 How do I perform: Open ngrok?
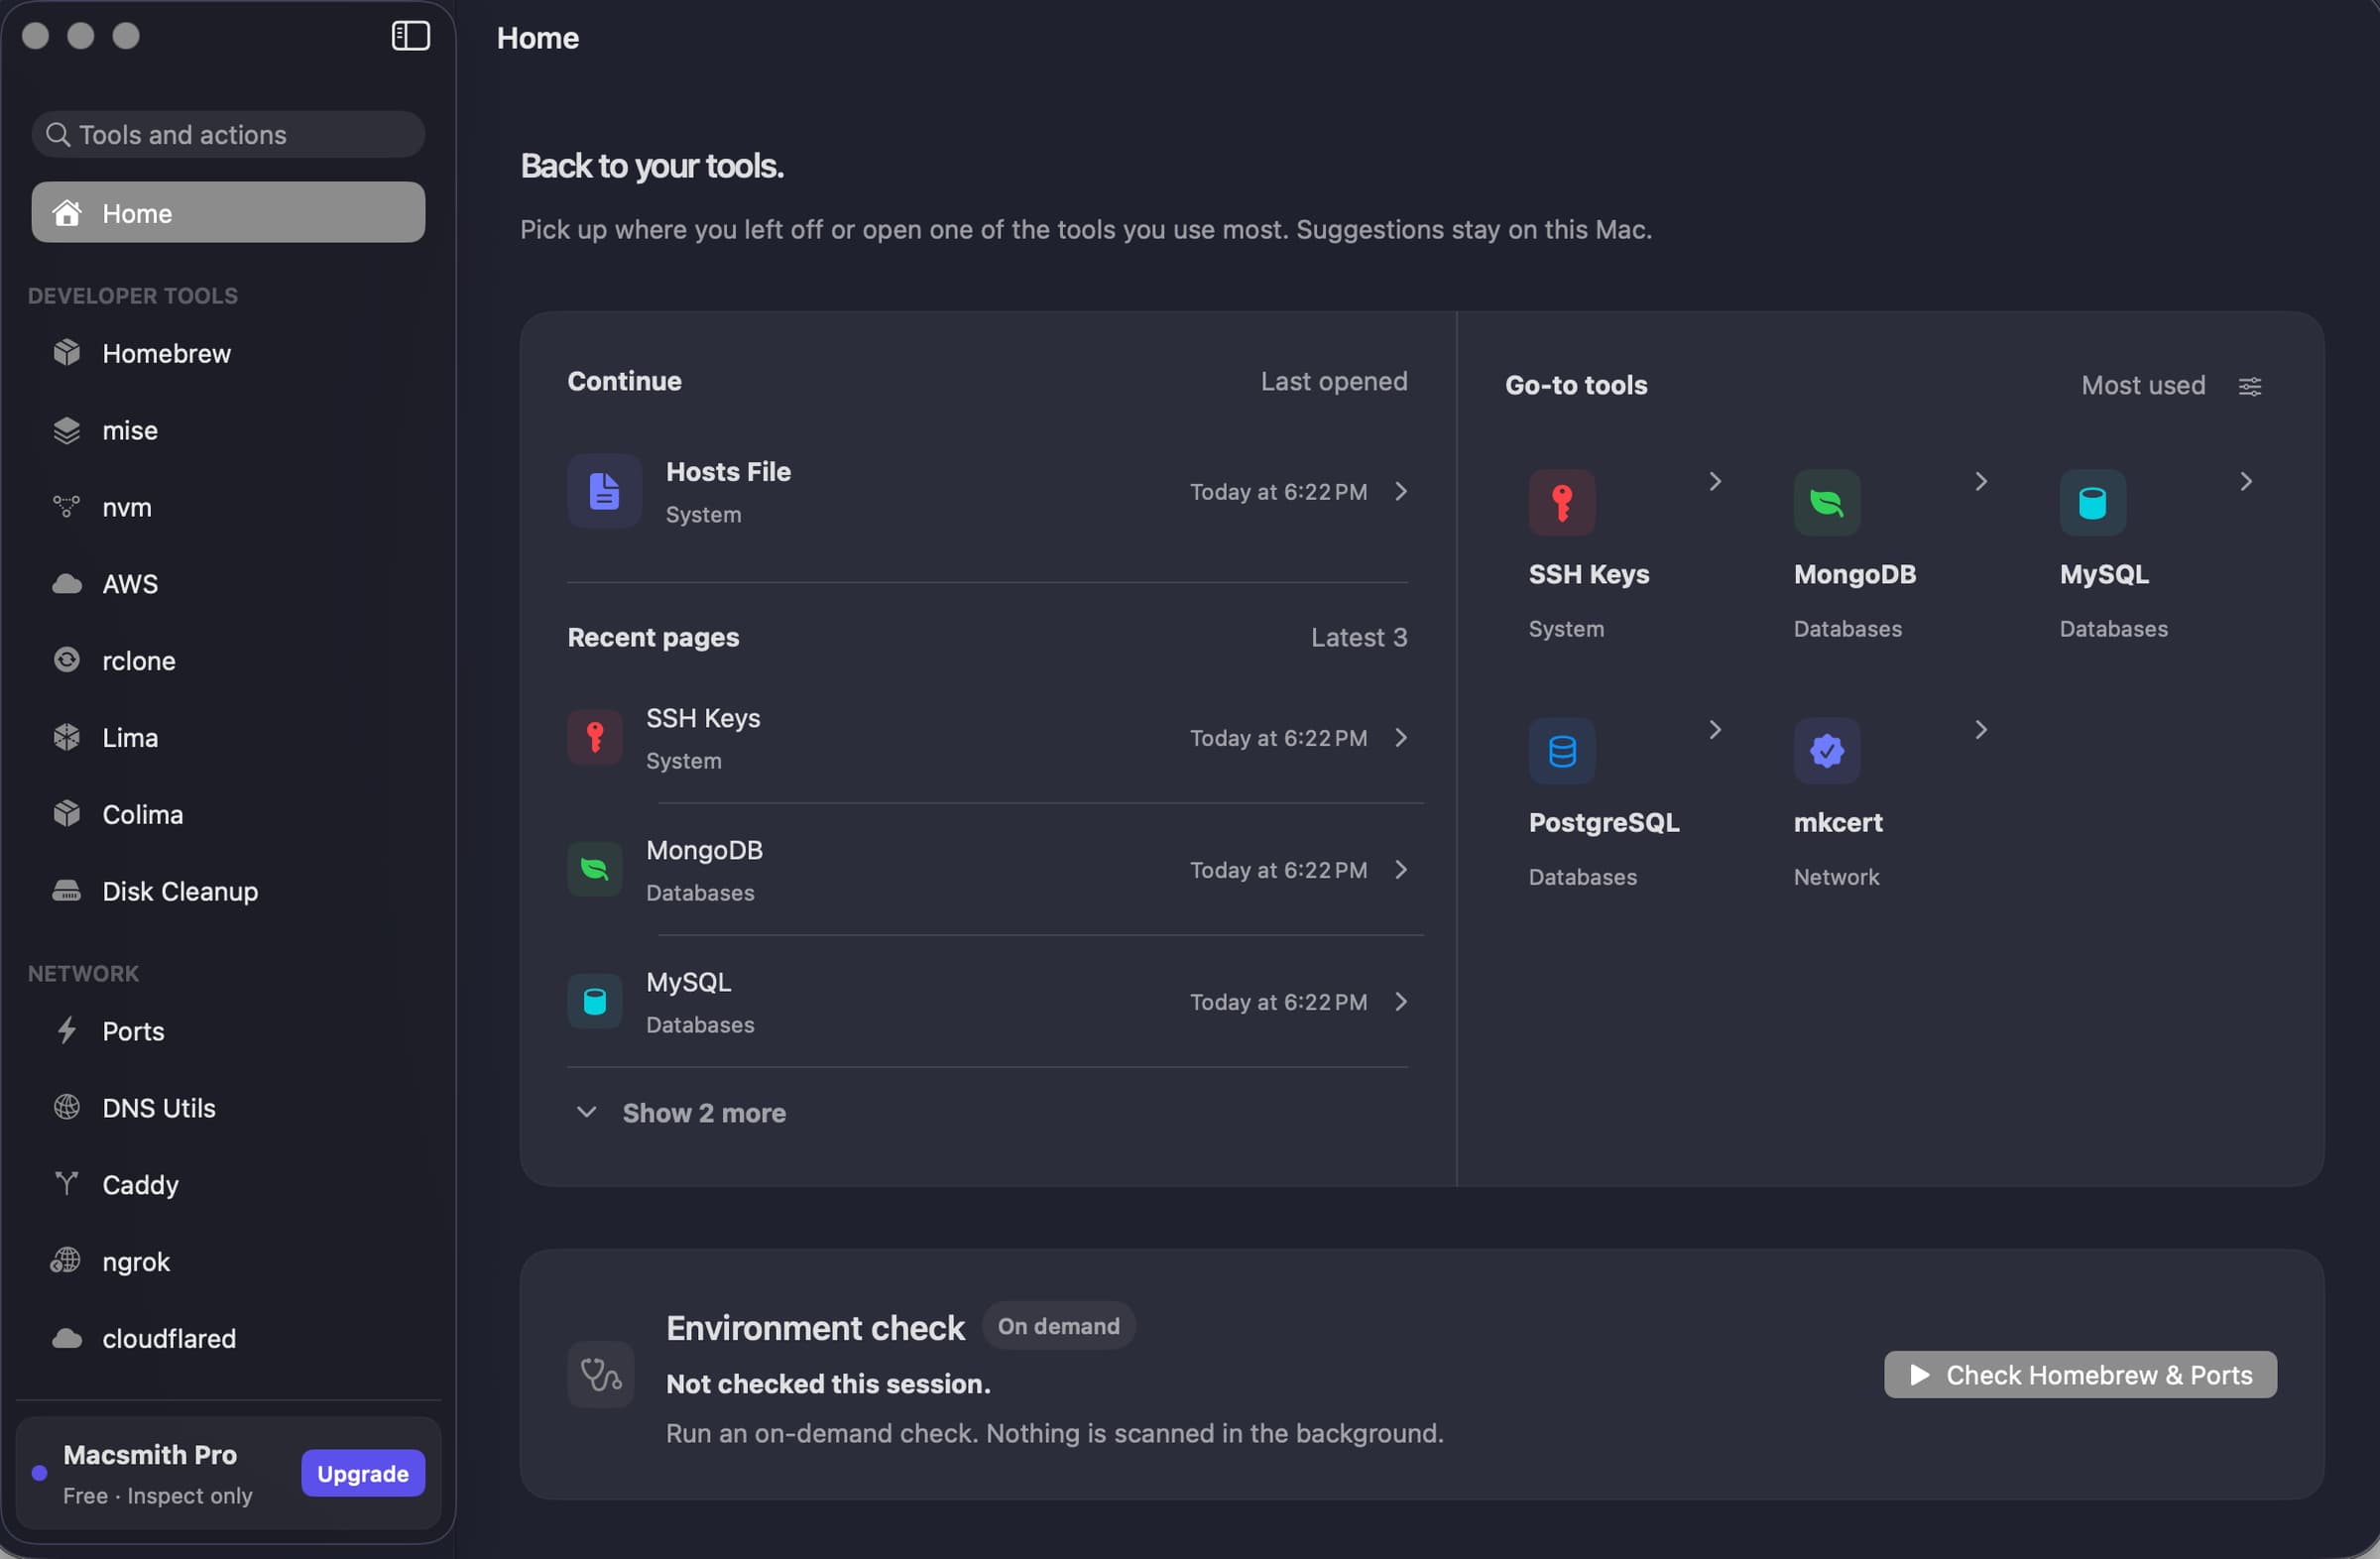pos(228,1262)
